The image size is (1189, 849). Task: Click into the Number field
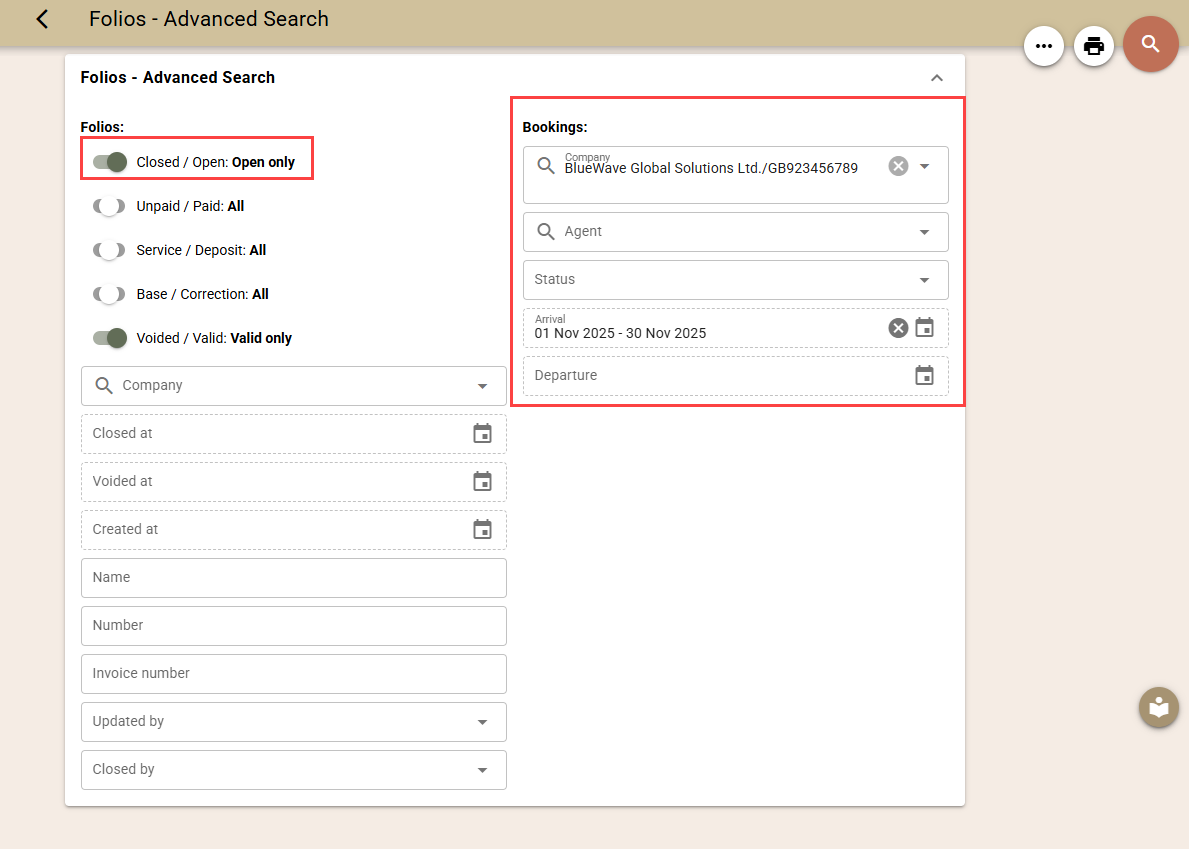coord(293,625)
